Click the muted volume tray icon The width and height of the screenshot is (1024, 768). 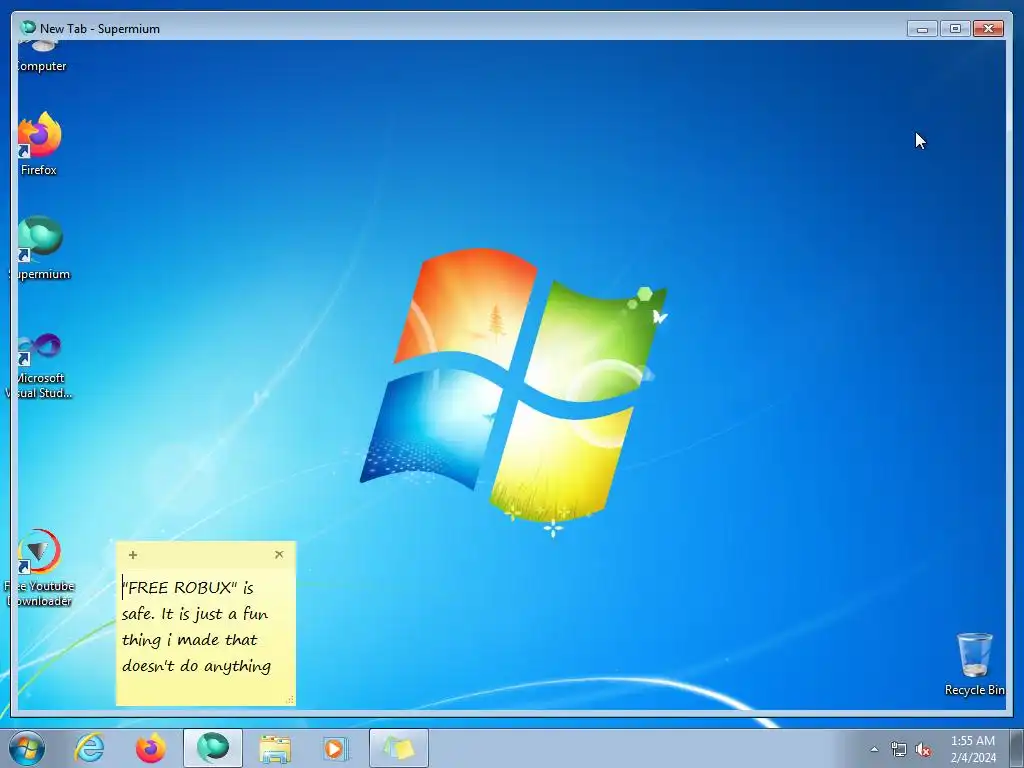point(923,749)
